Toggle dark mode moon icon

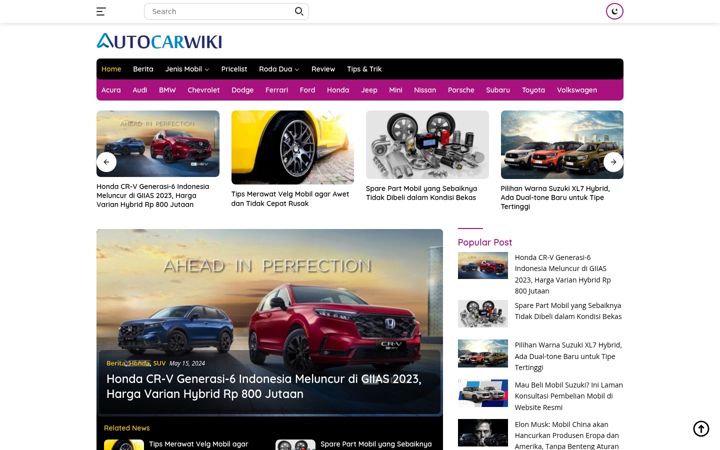click(614, 11)
